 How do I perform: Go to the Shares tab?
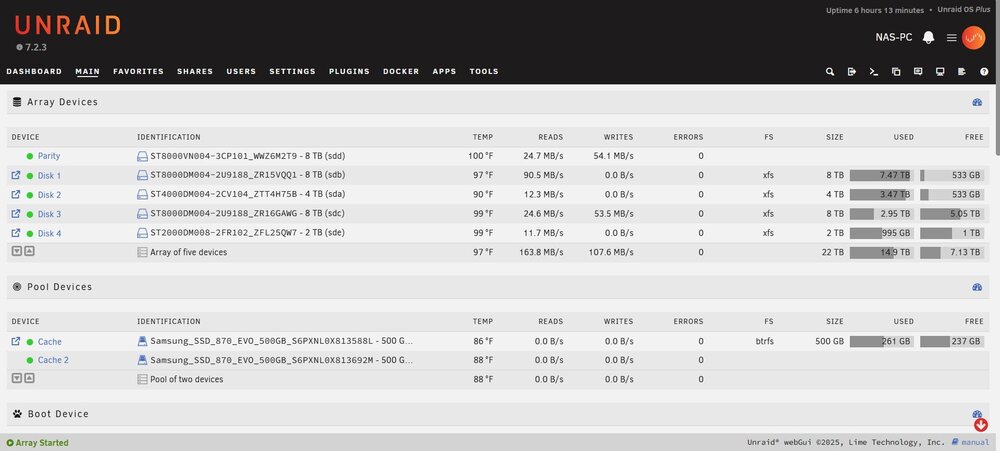(195, 71)
